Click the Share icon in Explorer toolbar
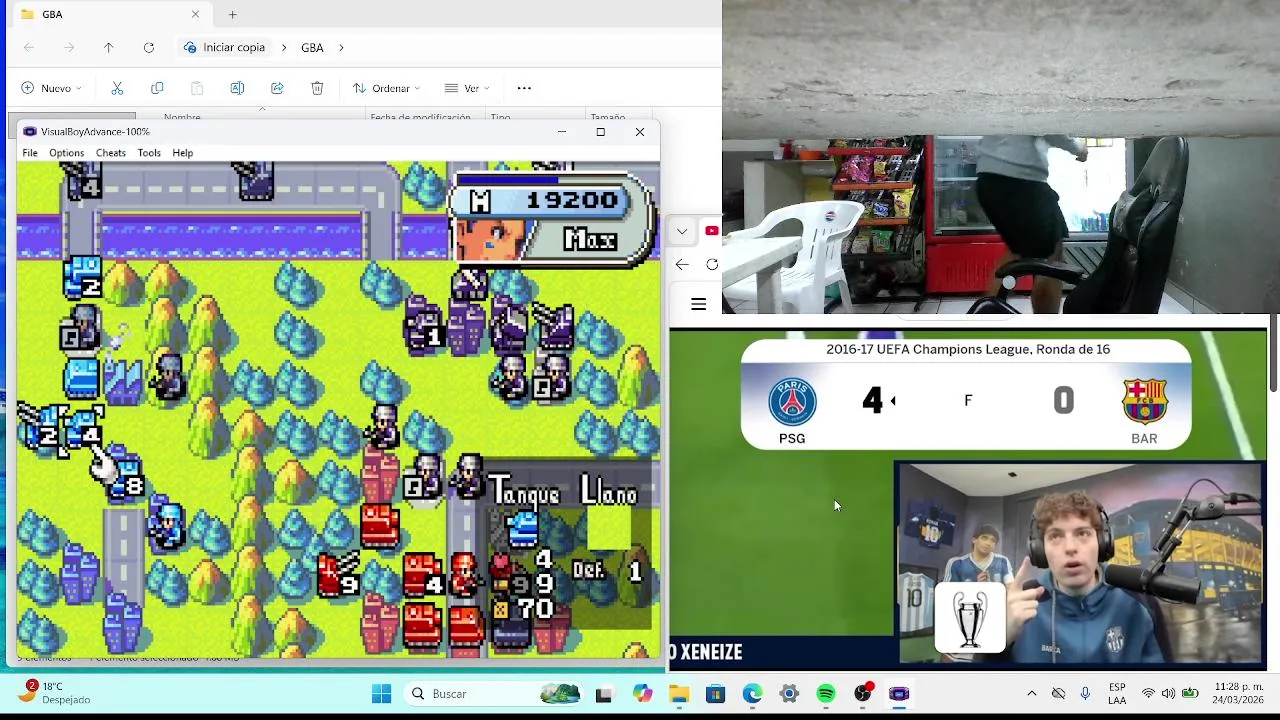This screenshot has height=720, width=1280. point(277,88)
